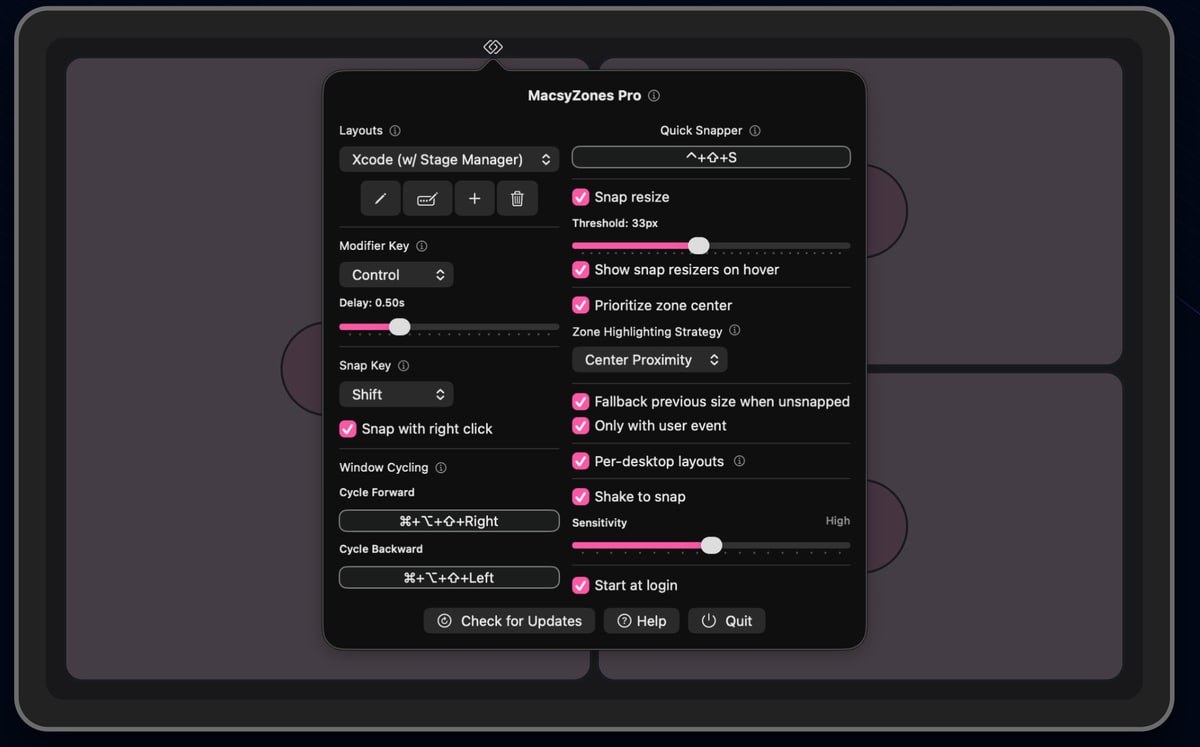Open the Help button

click(642, 621)
